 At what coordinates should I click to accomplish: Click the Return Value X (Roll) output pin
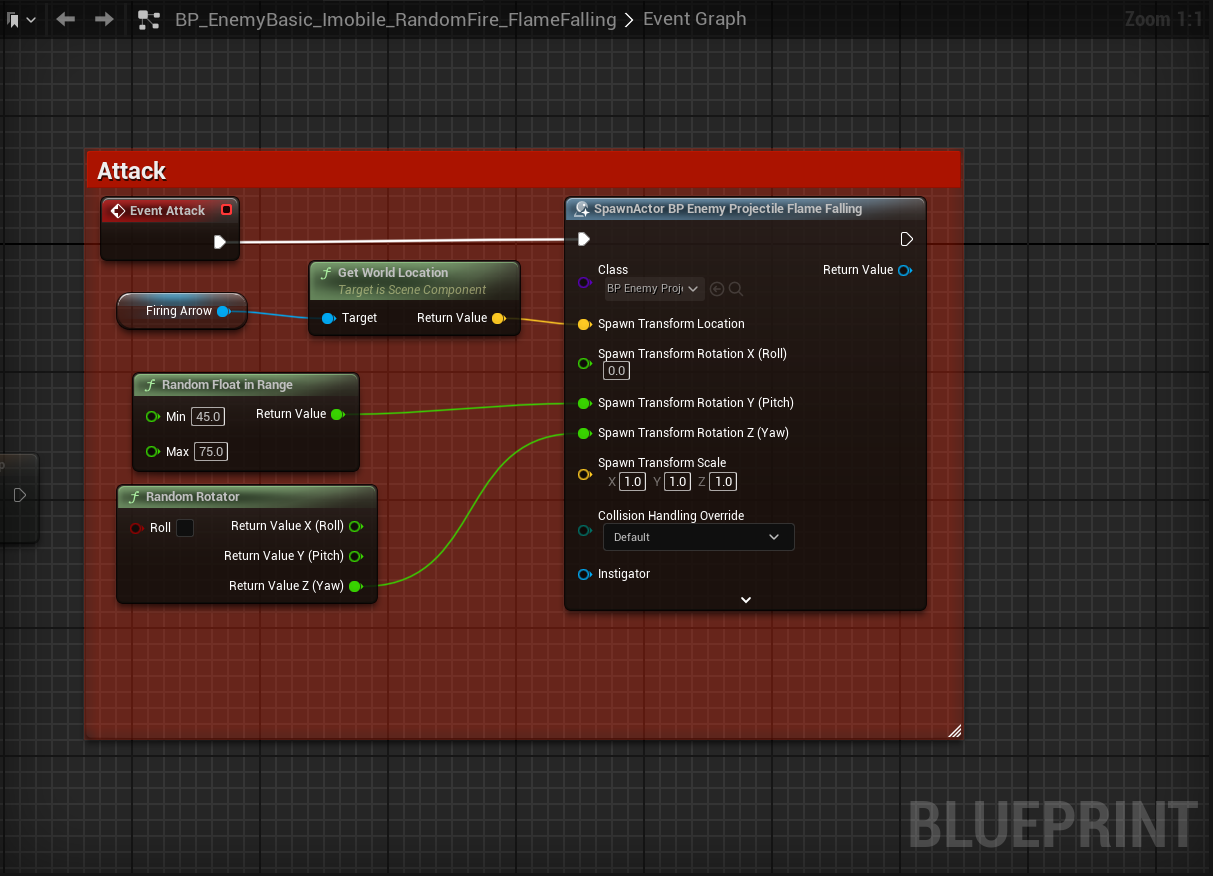[355, 526]
